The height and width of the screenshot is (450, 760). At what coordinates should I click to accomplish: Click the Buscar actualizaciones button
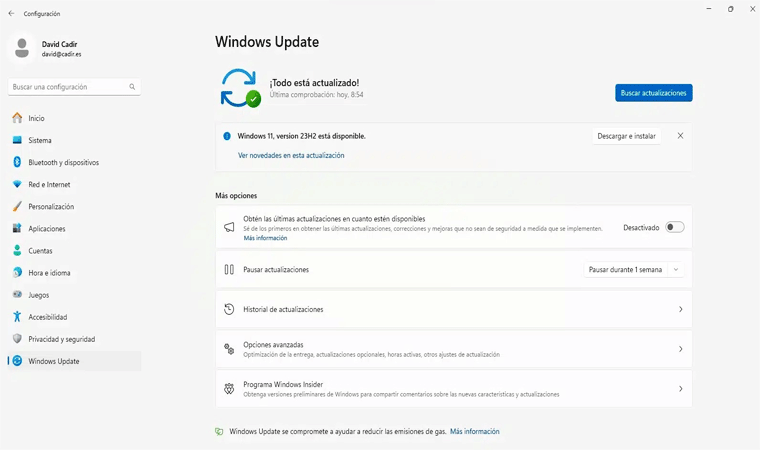[653, 93]
